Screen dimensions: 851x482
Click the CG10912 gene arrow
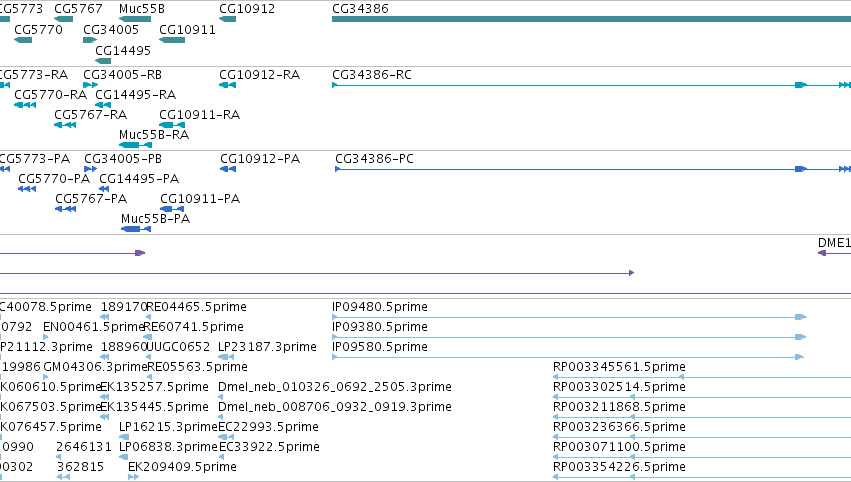227,19
